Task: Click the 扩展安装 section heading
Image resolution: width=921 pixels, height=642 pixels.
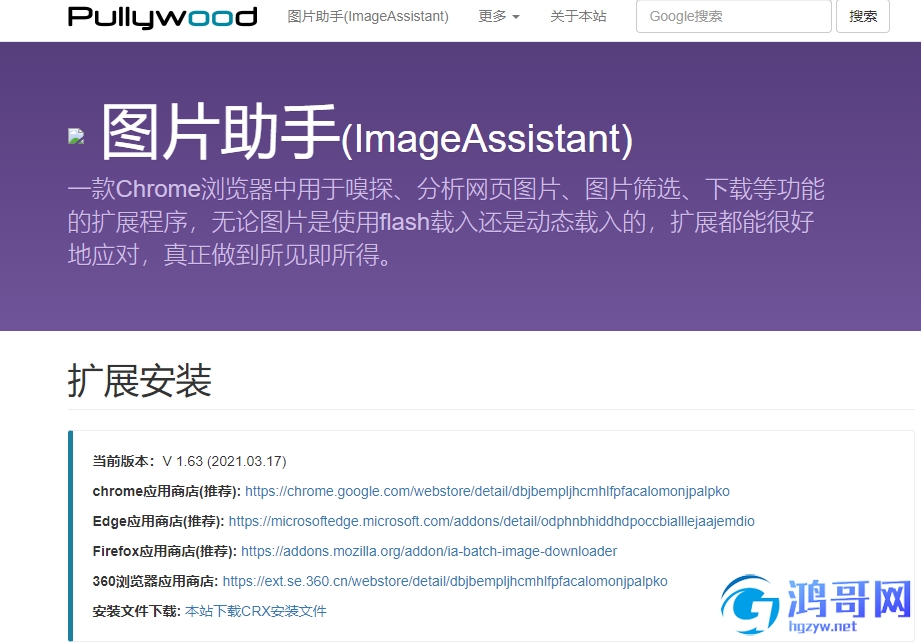Action: pos(139,381)
